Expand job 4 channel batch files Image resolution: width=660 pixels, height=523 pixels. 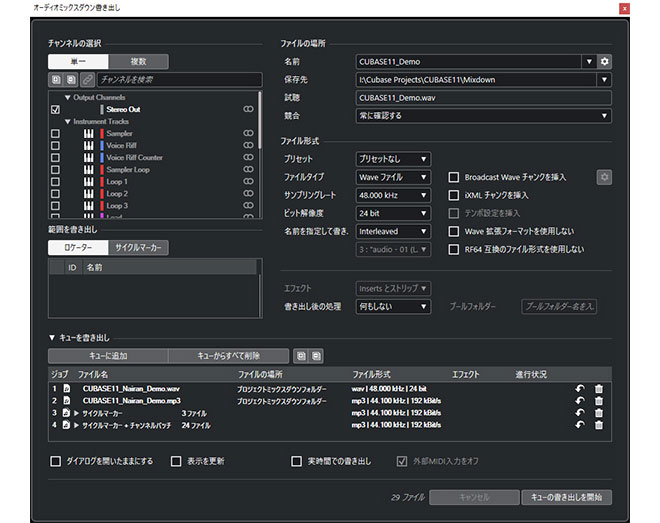76,425
